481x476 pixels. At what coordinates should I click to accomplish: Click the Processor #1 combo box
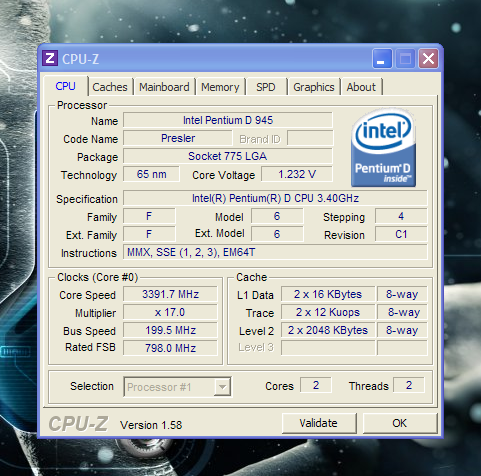[177, 387]
